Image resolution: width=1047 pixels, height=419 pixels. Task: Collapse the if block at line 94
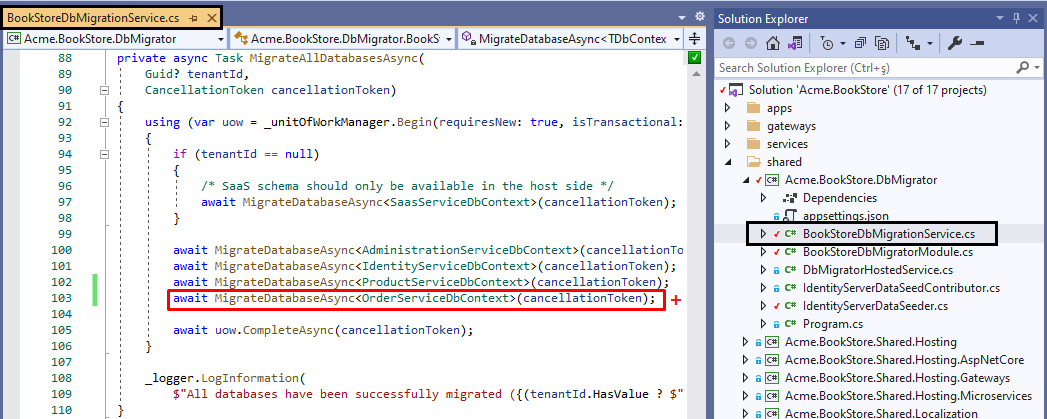[x=103, y=154]
